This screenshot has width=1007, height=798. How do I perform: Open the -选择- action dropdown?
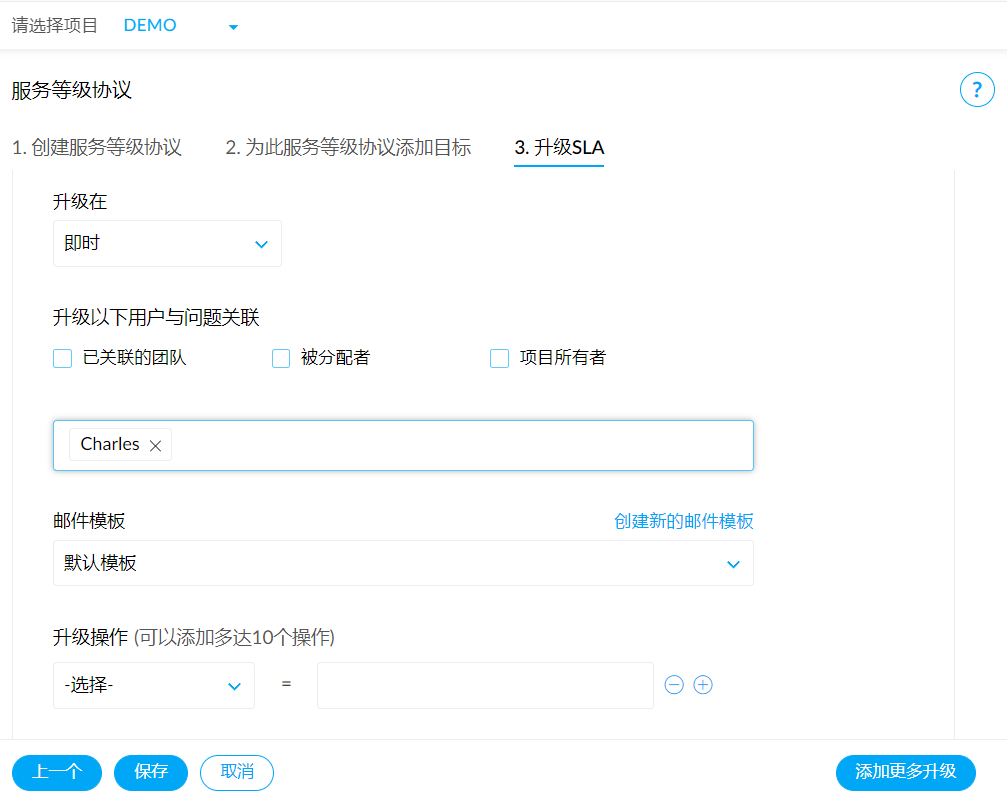(x=154, y=686)
